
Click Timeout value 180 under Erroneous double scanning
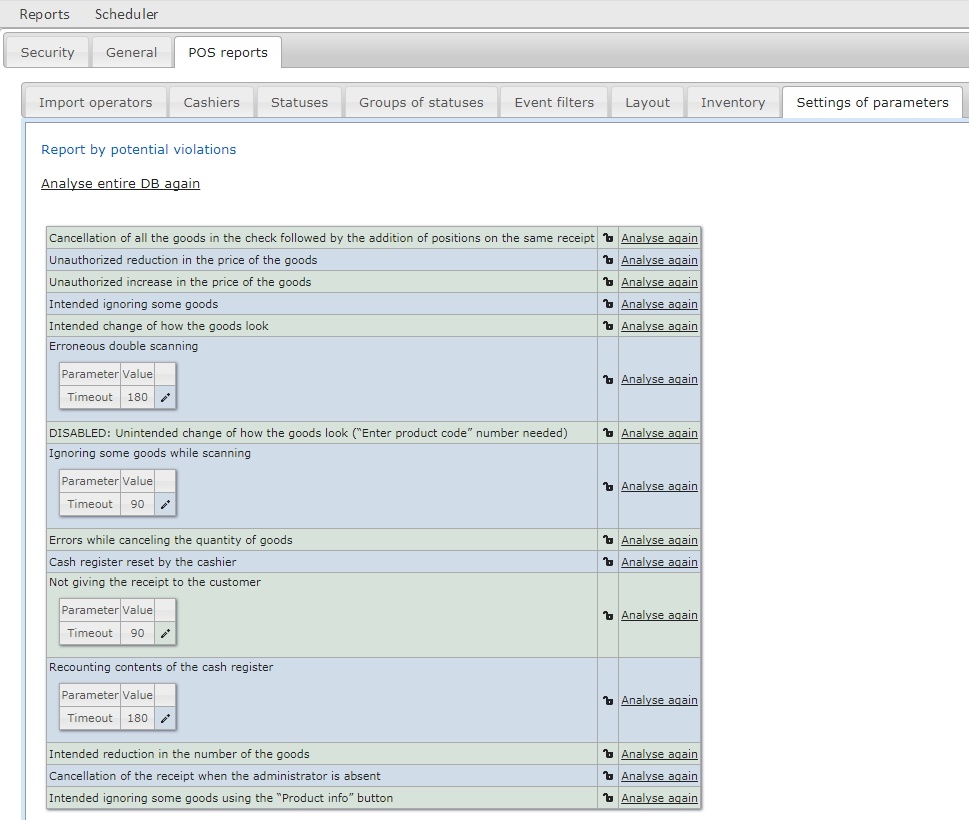(x=137, y=397)
